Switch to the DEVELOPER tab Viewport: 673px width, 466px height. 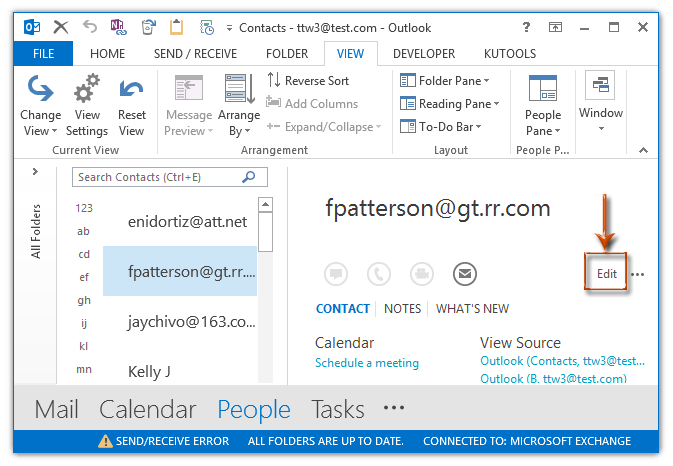pos(424,54)
